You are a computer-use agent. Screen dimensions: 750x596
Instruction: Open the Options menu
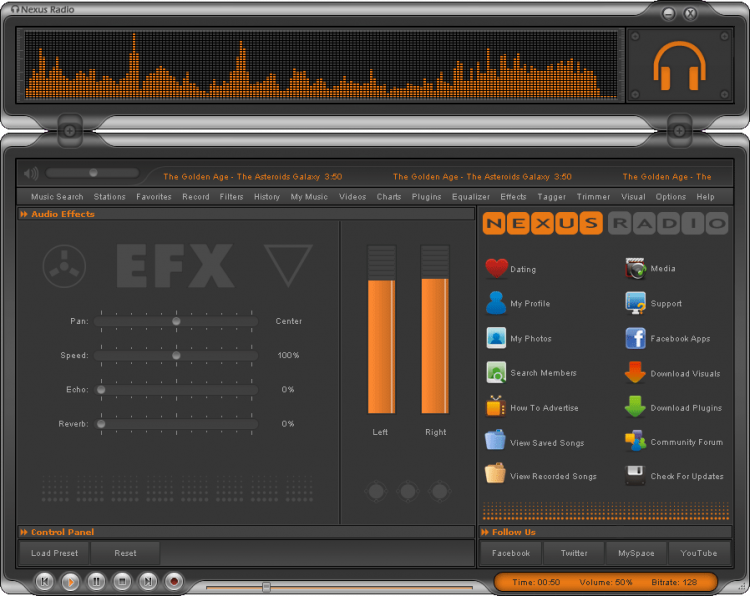[x=671, y=197]
